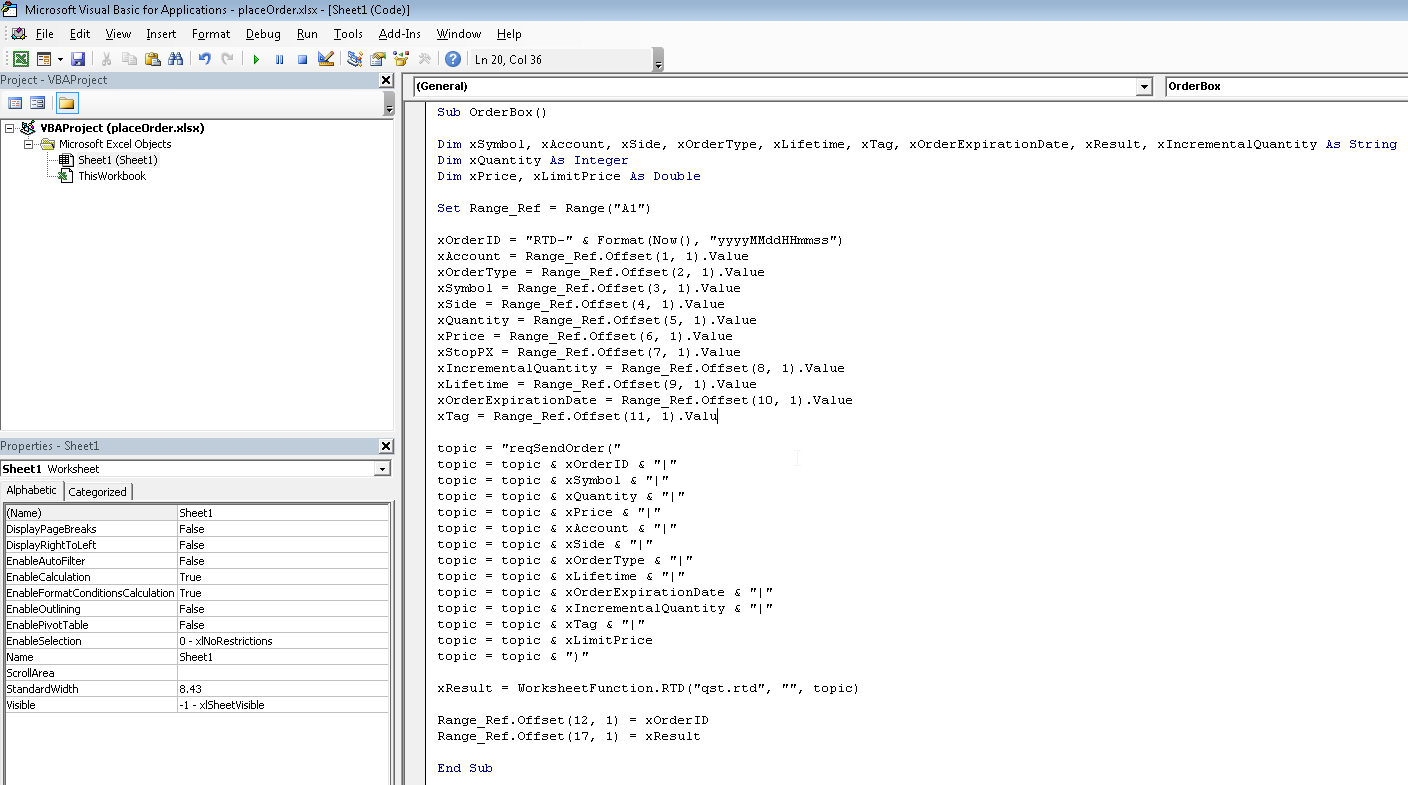Select Sheet1 (Sheet1) in project tree
This screenshot has width=1408, height=785.
pos(117,160)
